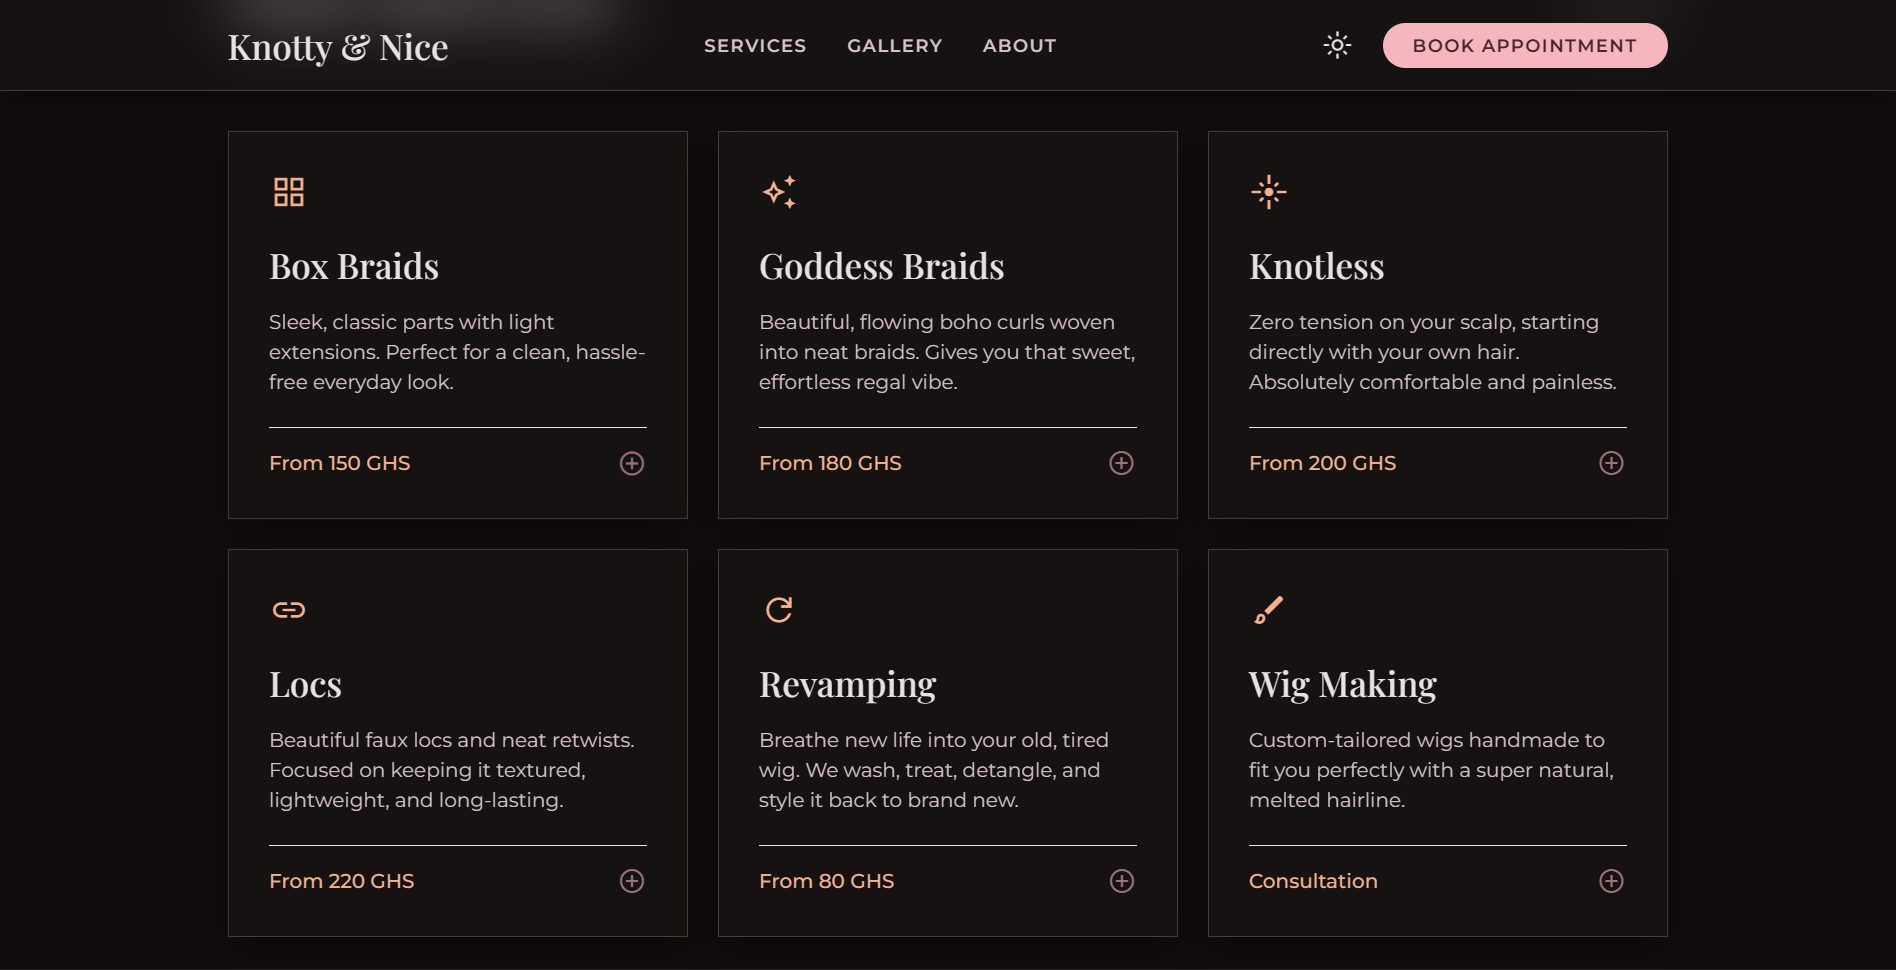This screenshot has height=970, width=1896.
Task: Go to the Gallery nav item
Action: point(895,46)
